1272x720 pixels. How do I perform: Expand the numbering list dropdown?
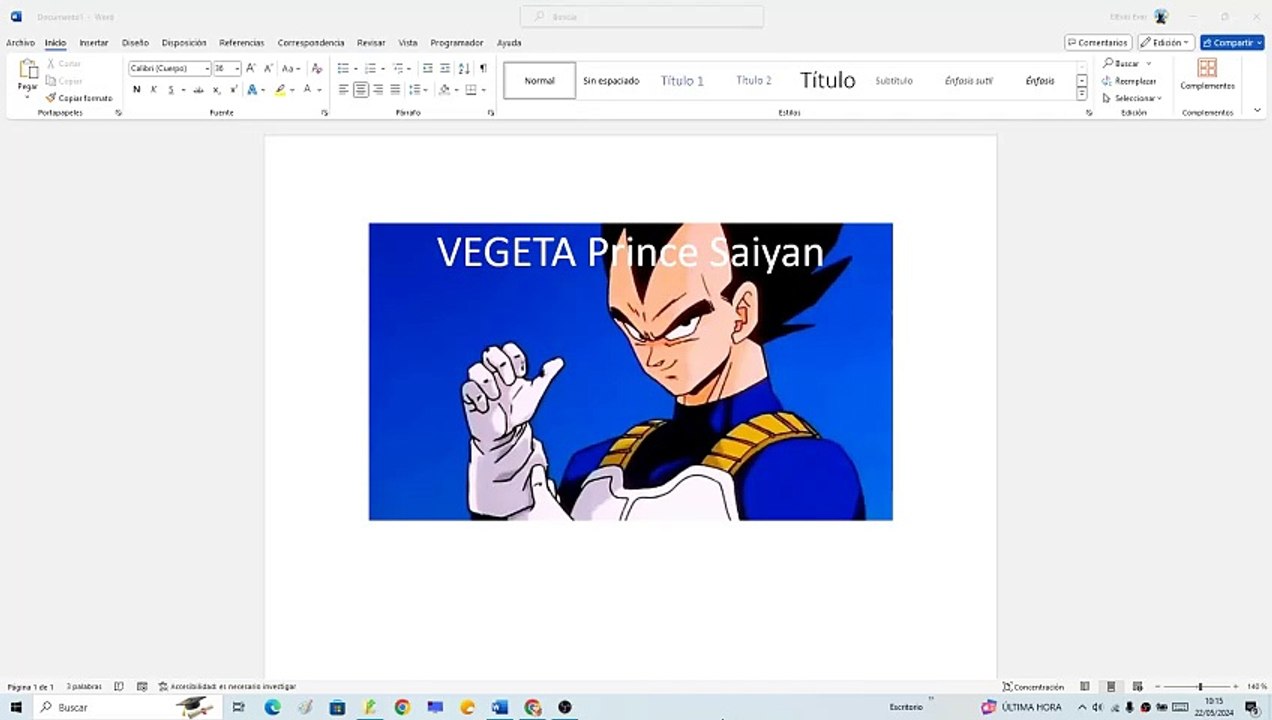pyautogui.click(x=383, y=68)
